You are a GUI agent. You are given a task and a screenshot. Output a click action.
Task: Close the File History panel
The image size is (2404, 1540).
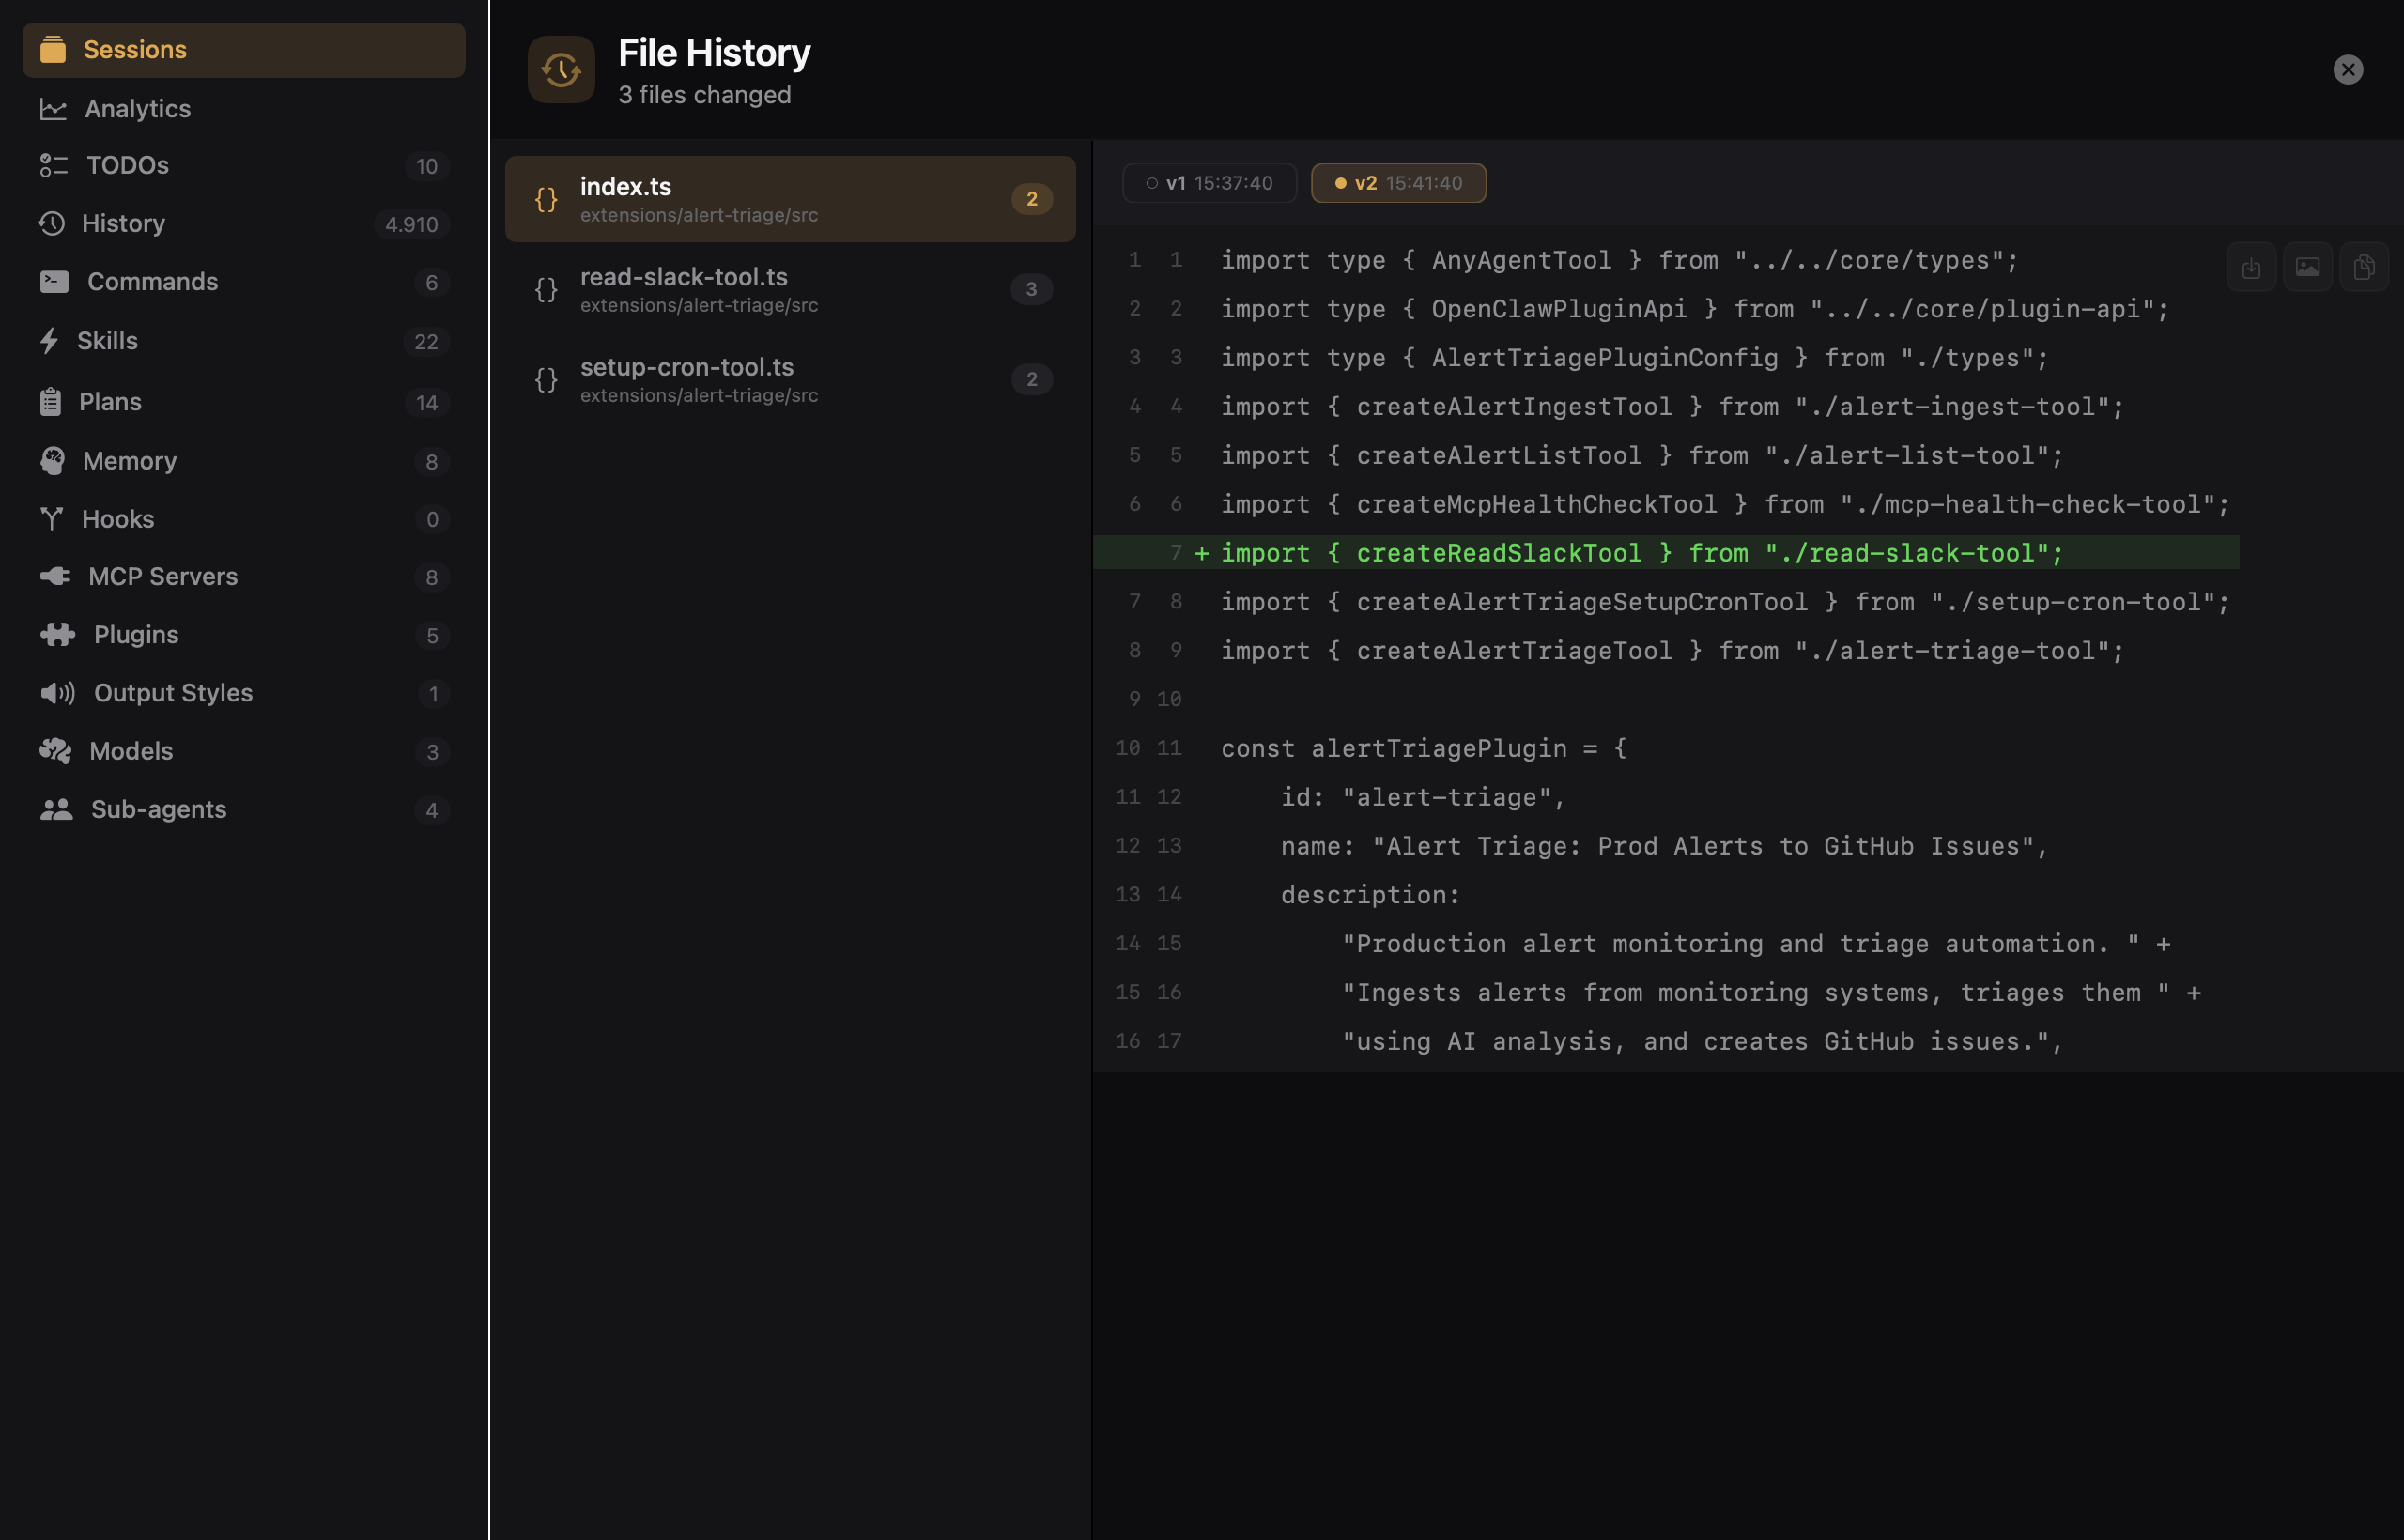click(2349, 69)
